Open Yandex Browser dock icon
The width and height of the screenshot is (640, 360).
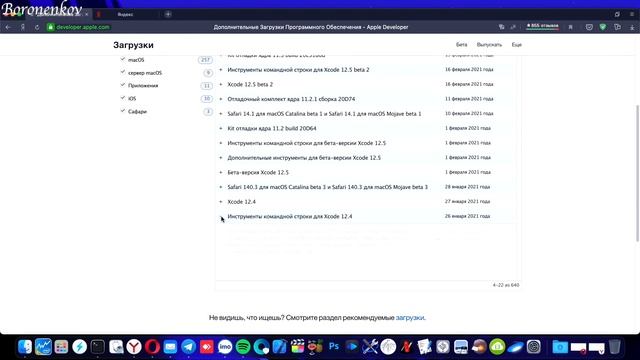(x=134, y=347)
